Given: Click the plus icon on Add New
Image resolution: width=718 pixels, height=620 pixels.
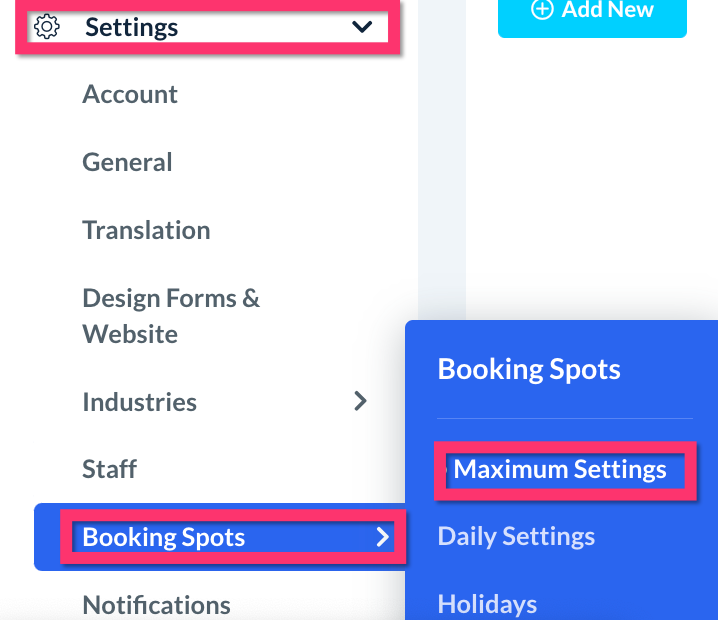Looking at the screenshot, I should pyautogui.click(x=542, y=10).
